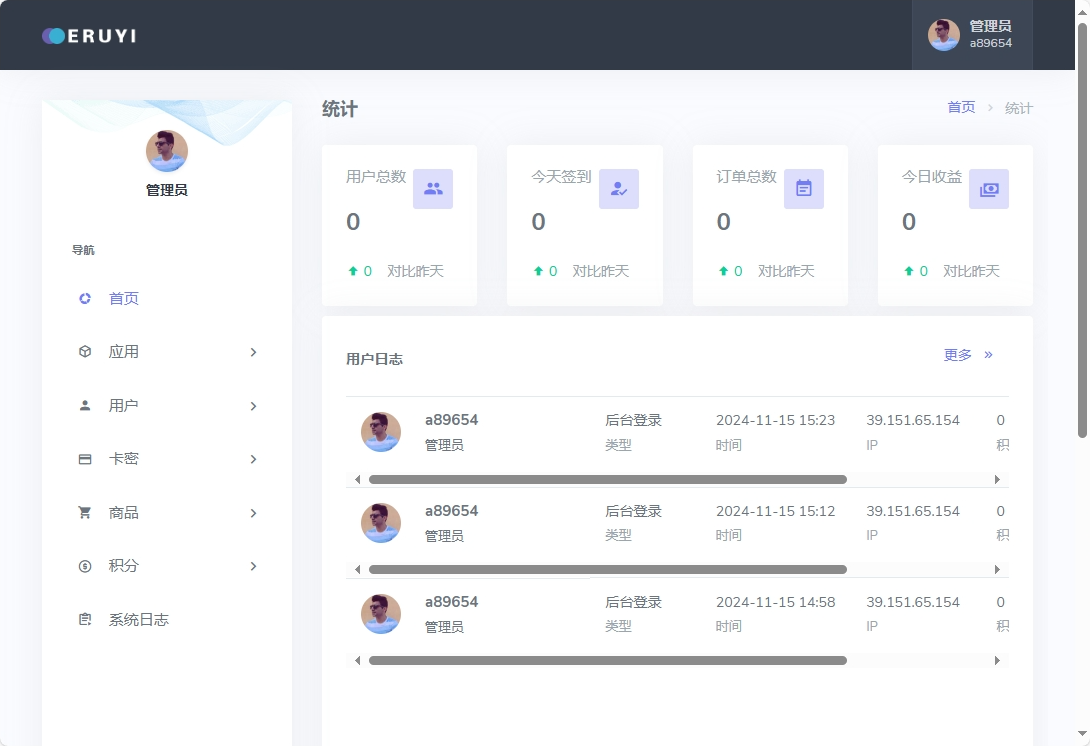Click the horizontal scrollbar thumb under 14:58 row
This screenshot has width=1090, height=746.
tap(608, 660)
